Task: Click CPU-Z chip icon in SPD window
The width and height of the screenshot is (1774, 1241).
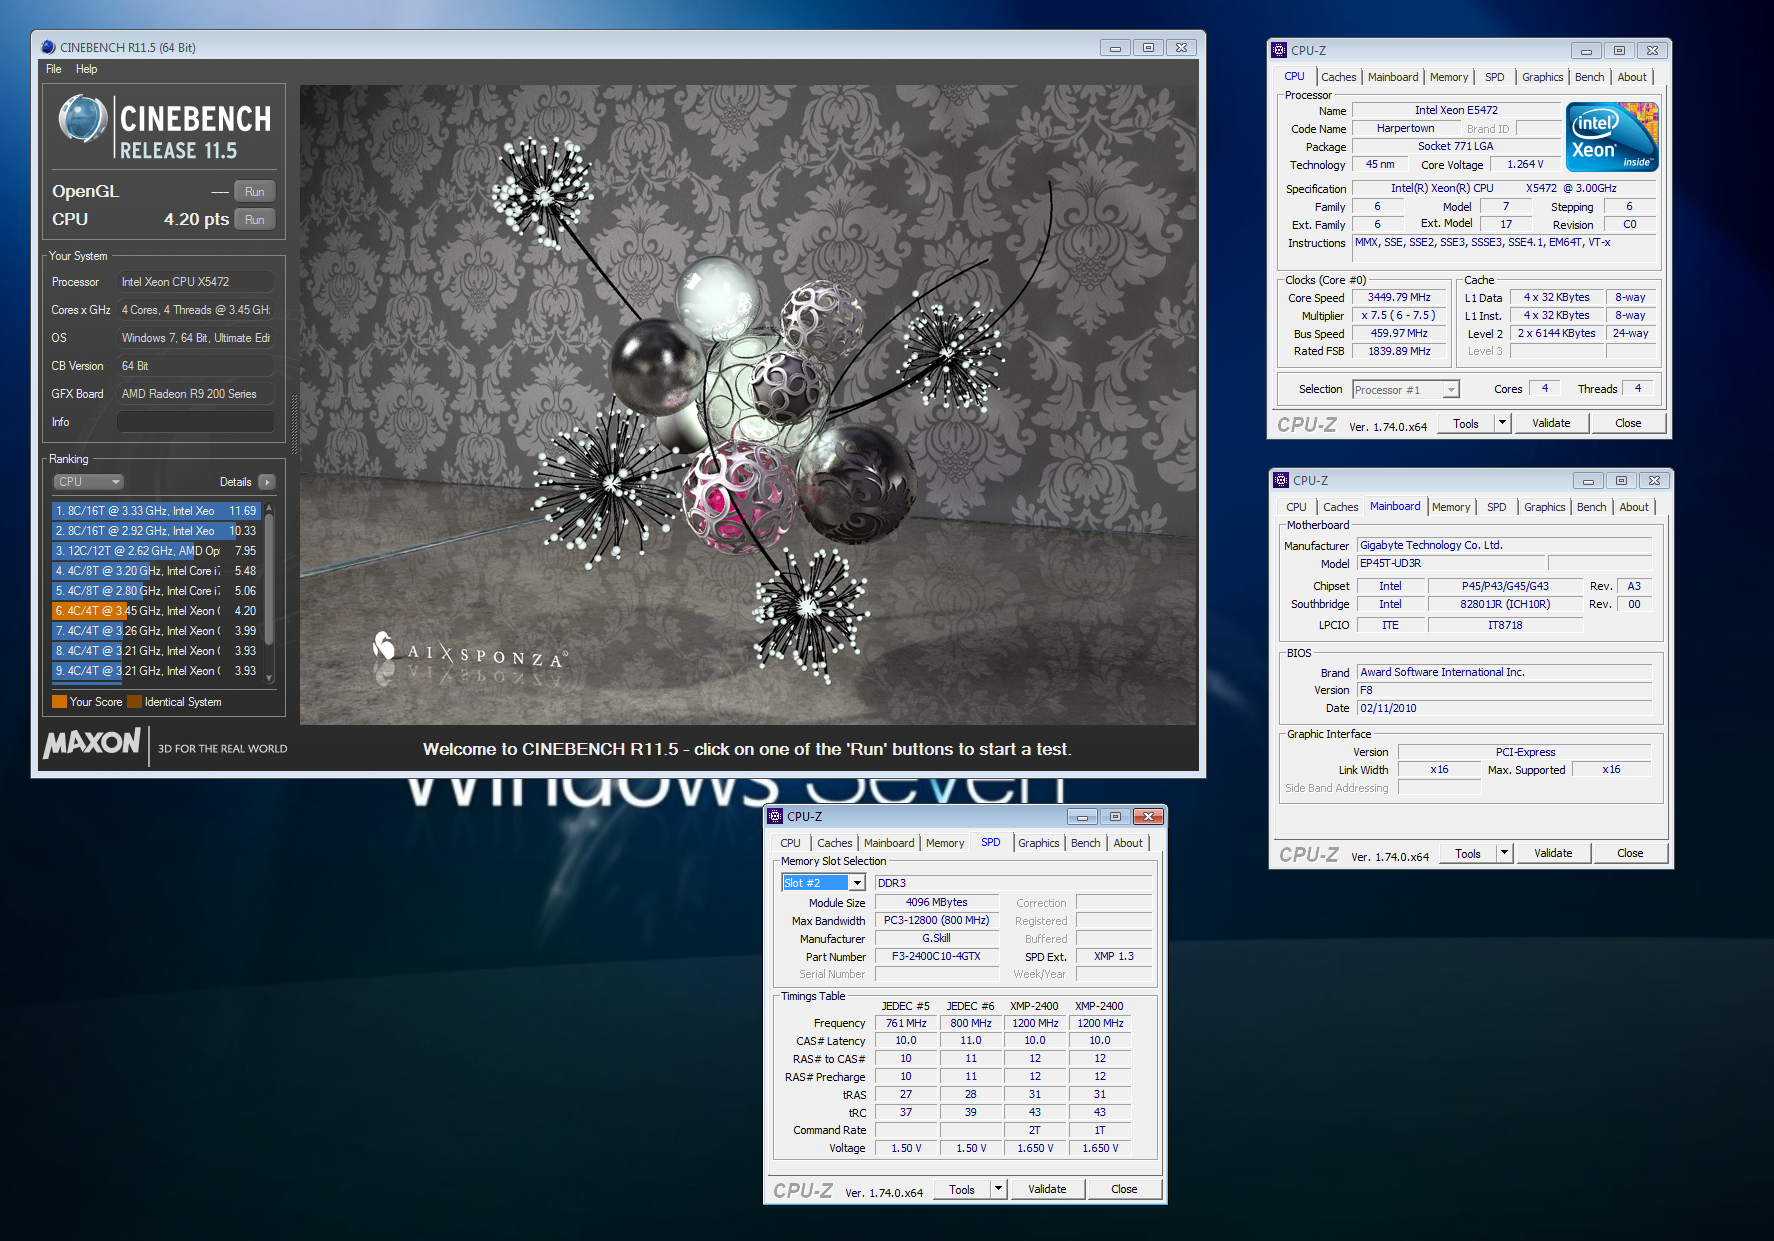Action: [775, 816]
